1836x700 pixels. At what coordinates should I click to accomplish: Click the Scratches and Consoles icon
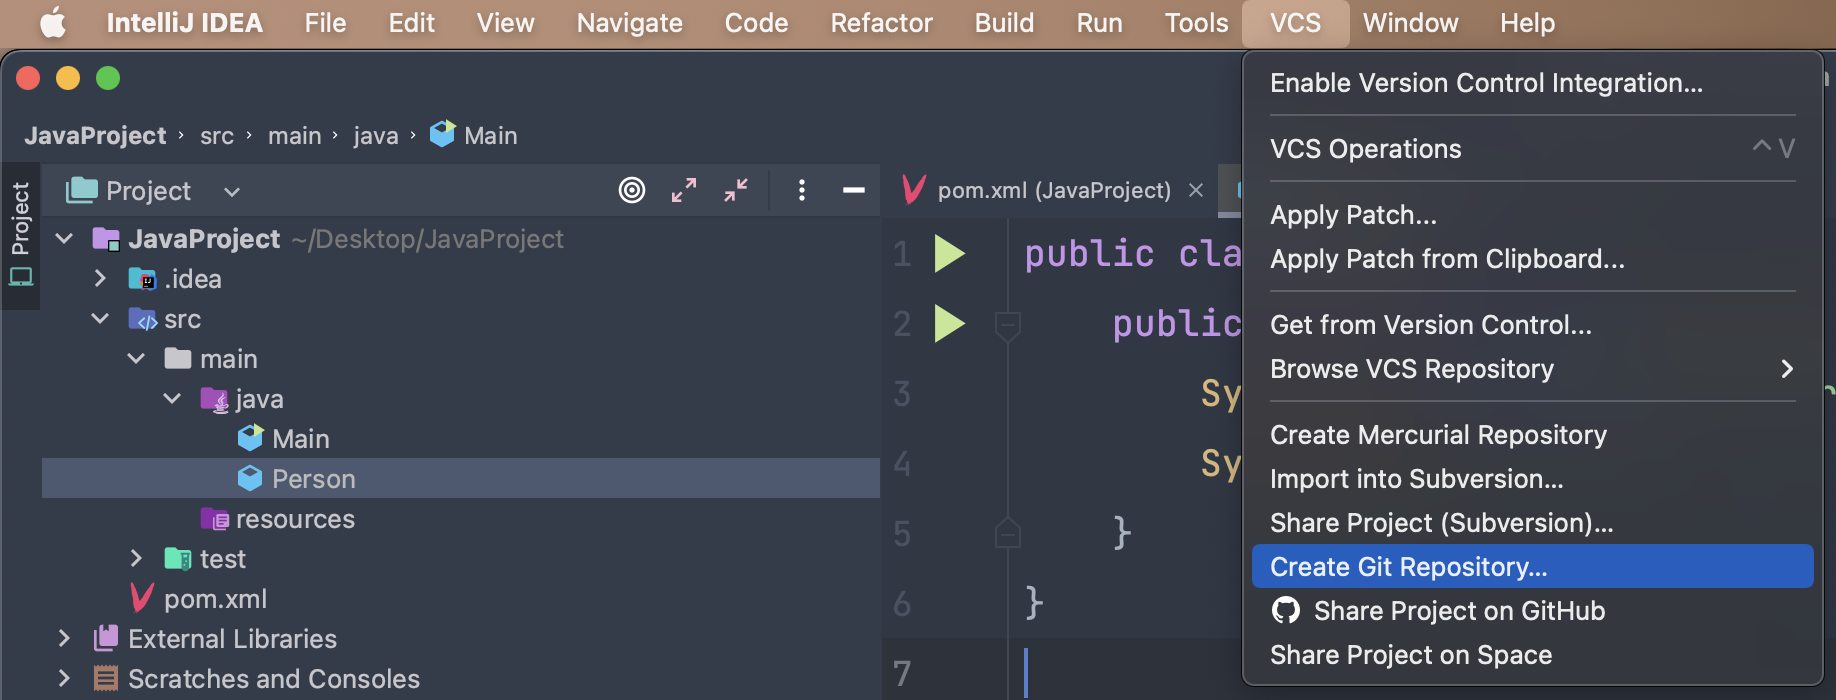click(106, 678)
